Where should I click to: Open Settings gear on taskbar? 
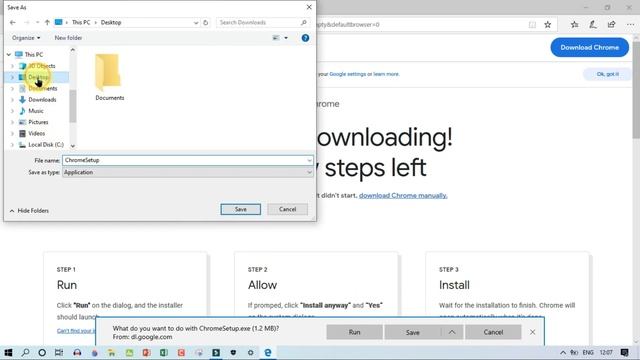pos(250,353)
